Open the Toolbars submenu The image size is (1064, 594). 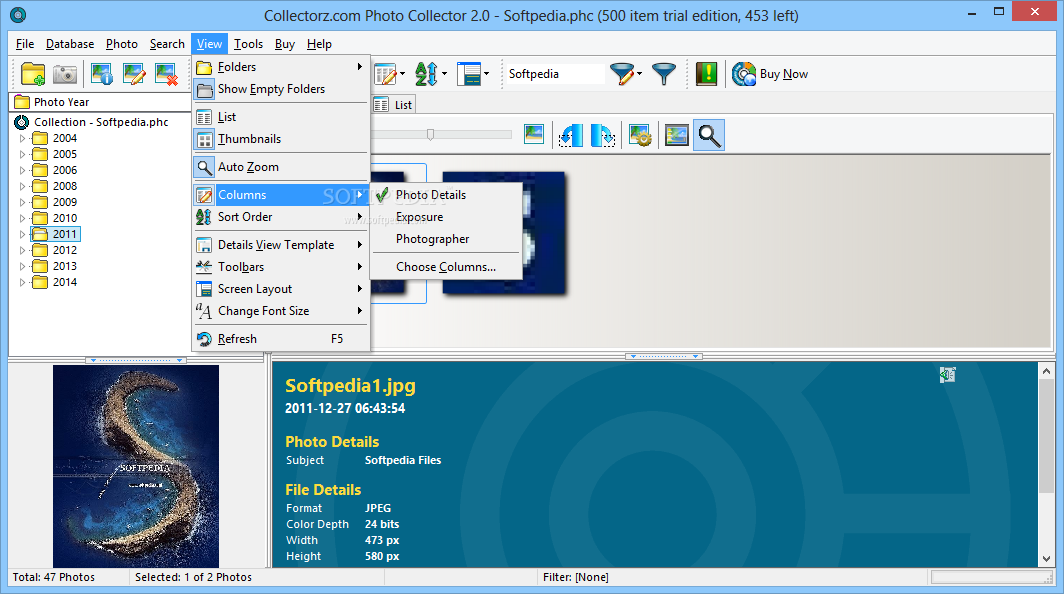tap(281, 267)
